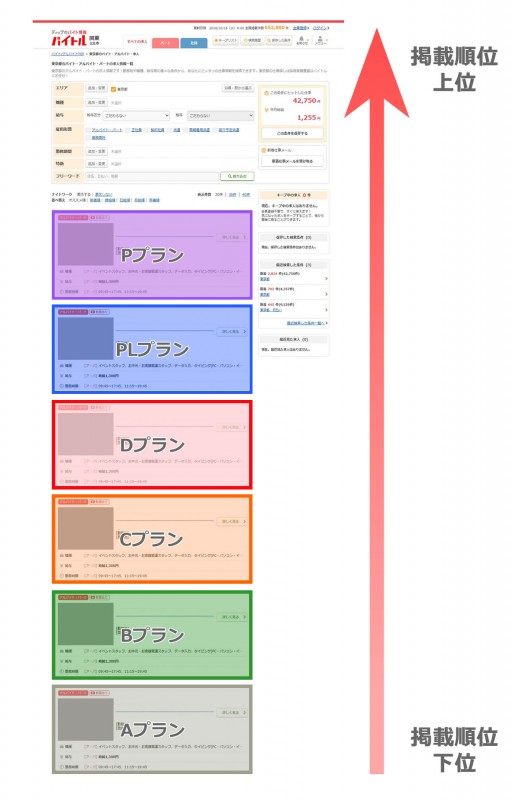Click the mail icon in new job mail box

click(x=264, y=151)
